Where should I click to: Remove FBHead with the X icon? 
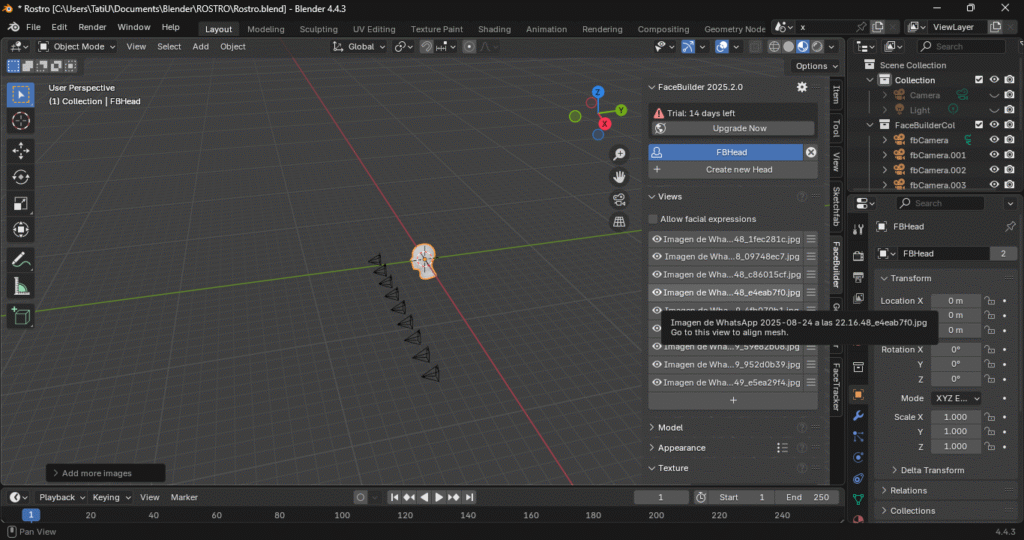811,152
